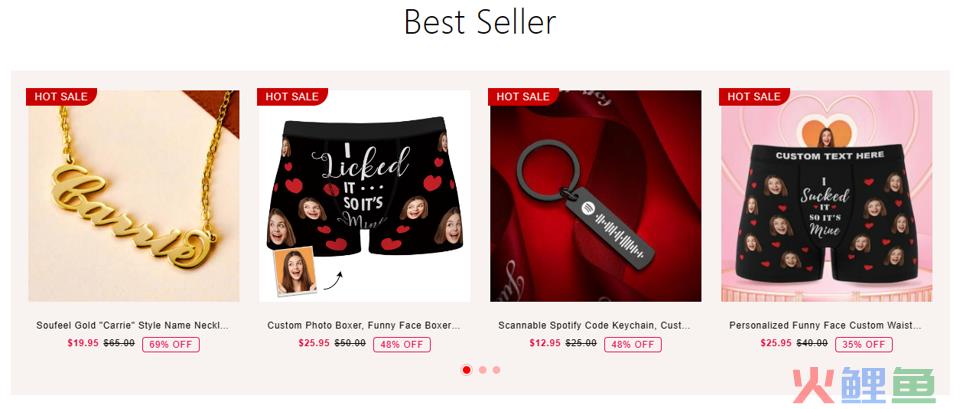This screenshot has height=409, width=960.
Task: Open the 'Custom Text Here' waistband boxer image
Action: [x=827, y=196]
